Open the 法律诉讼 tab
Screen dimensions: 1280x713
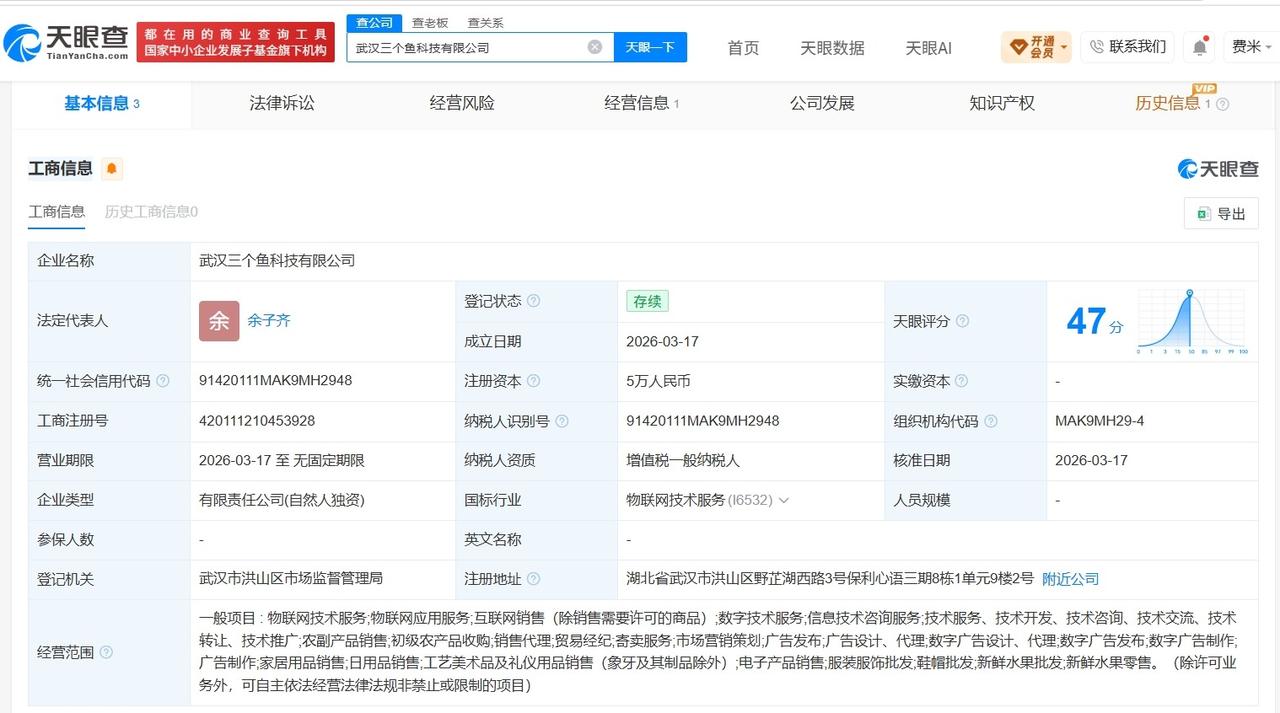tap(282, 103)
